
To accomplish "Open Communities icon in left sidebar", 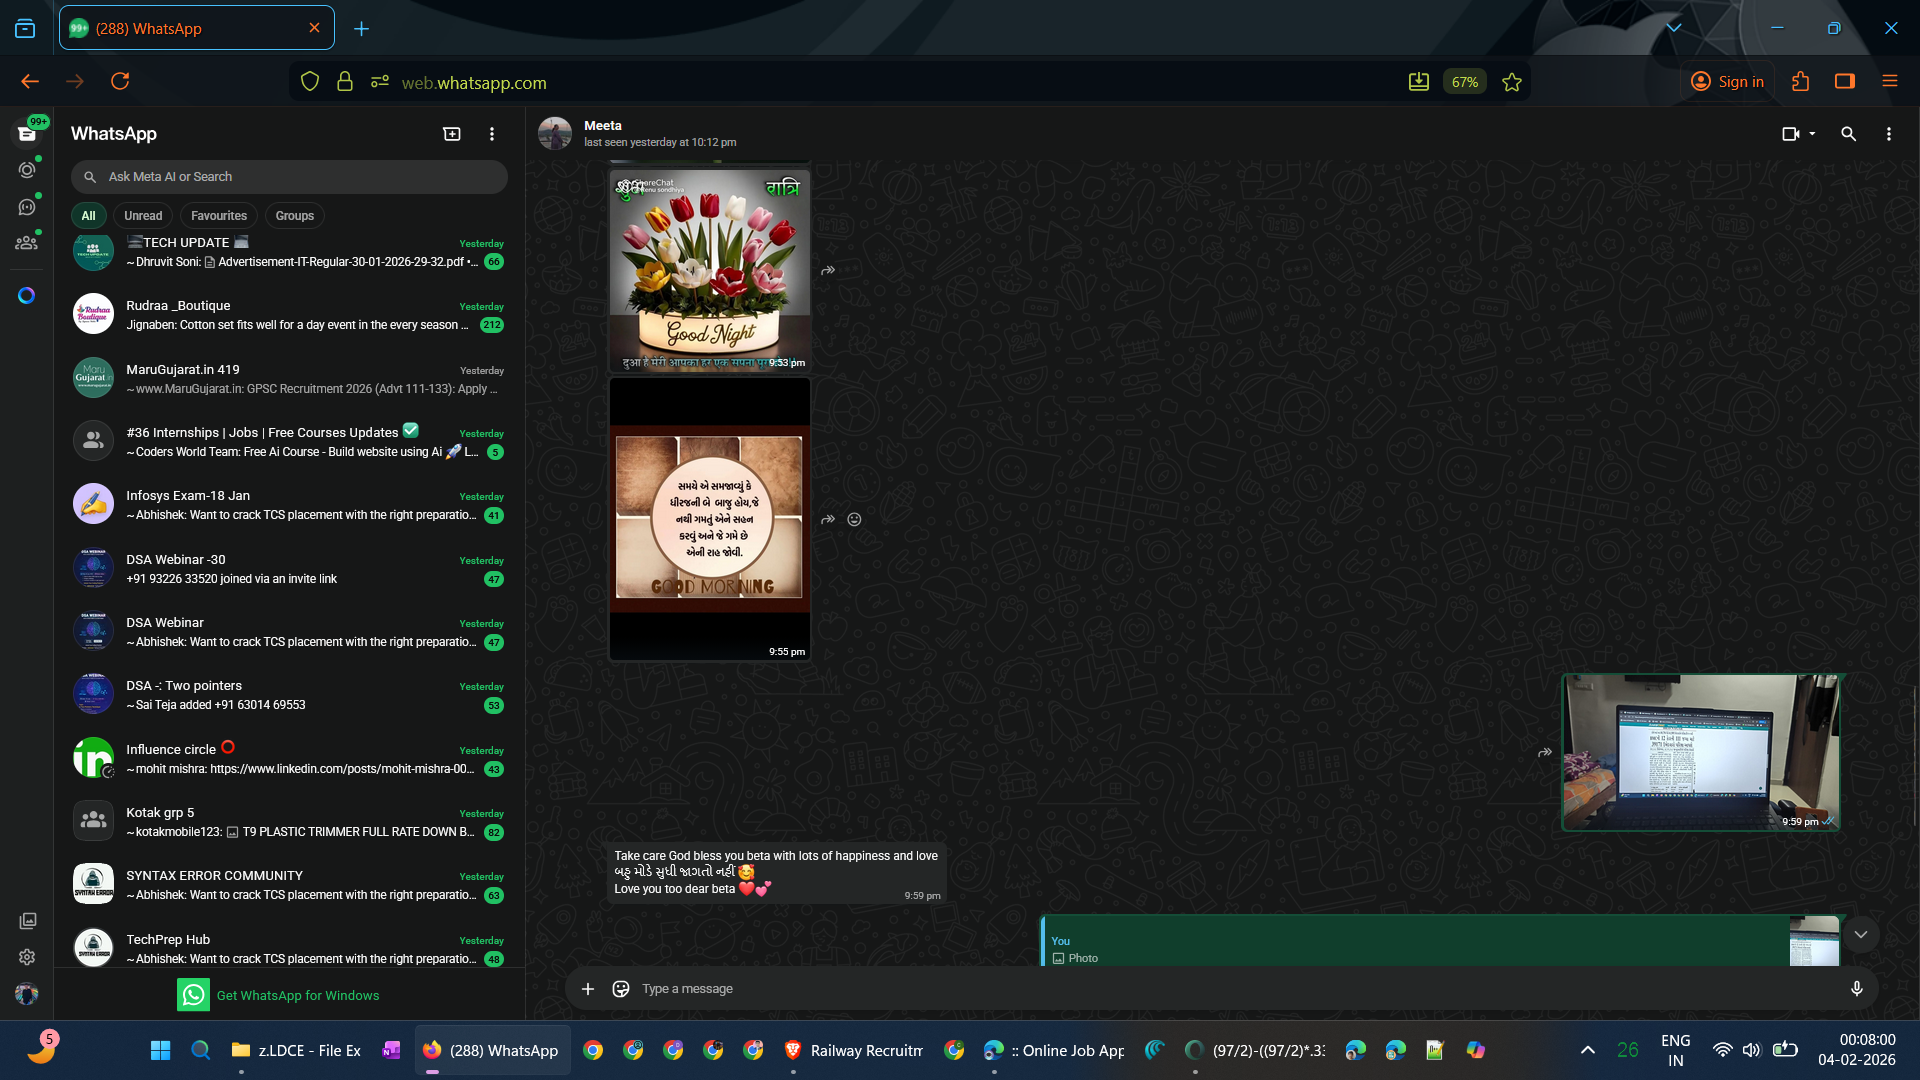I will pos(27,243).
